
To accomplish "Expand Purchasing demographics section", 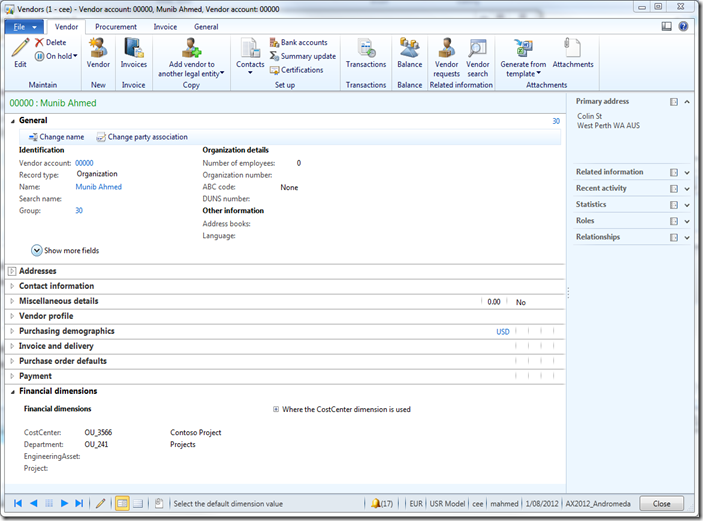I will (12, 331).
